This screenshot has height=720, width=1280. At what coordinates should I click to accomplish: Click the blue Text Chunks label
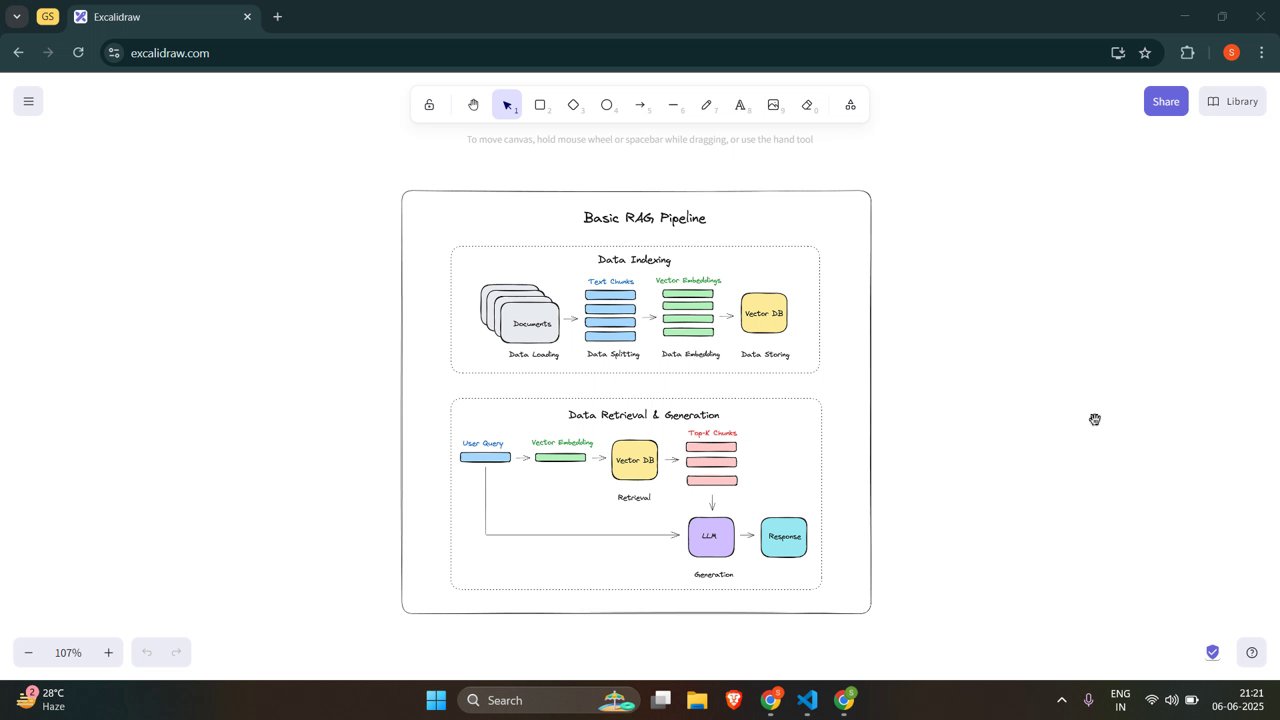tap(611, 282)
